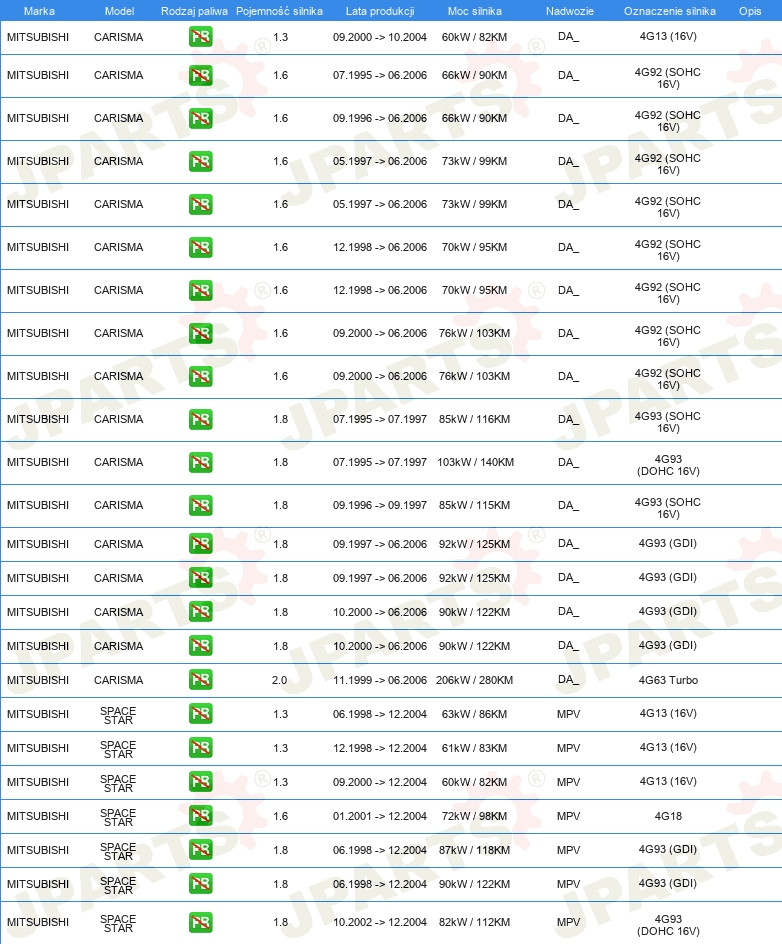This screenshot has width=782, height=944.
Task: Click the 206kW / 280KM power cell
Action: (x=474, y=680)
